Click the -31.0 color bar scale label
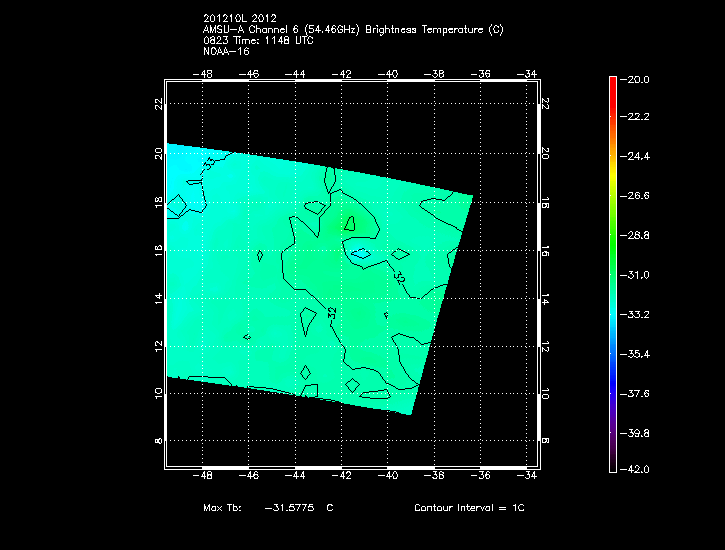The height and width of the screenshot is (550, 725). [636, 274]
